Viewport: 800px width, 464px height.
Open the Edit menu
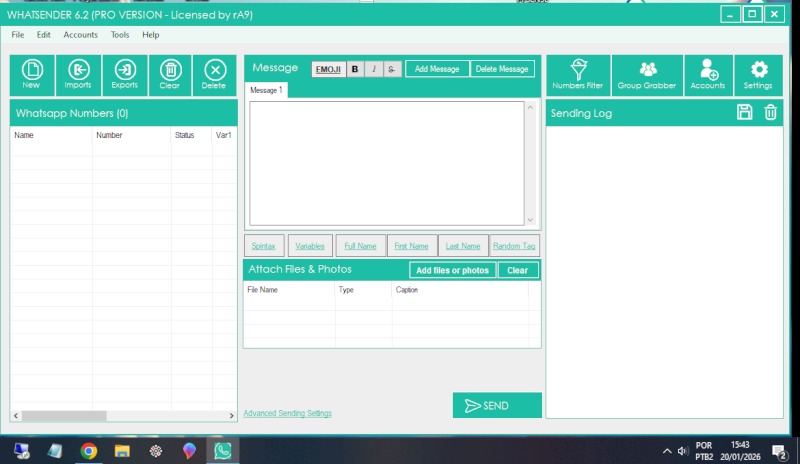pyautogui.click(x=43, y=35)
